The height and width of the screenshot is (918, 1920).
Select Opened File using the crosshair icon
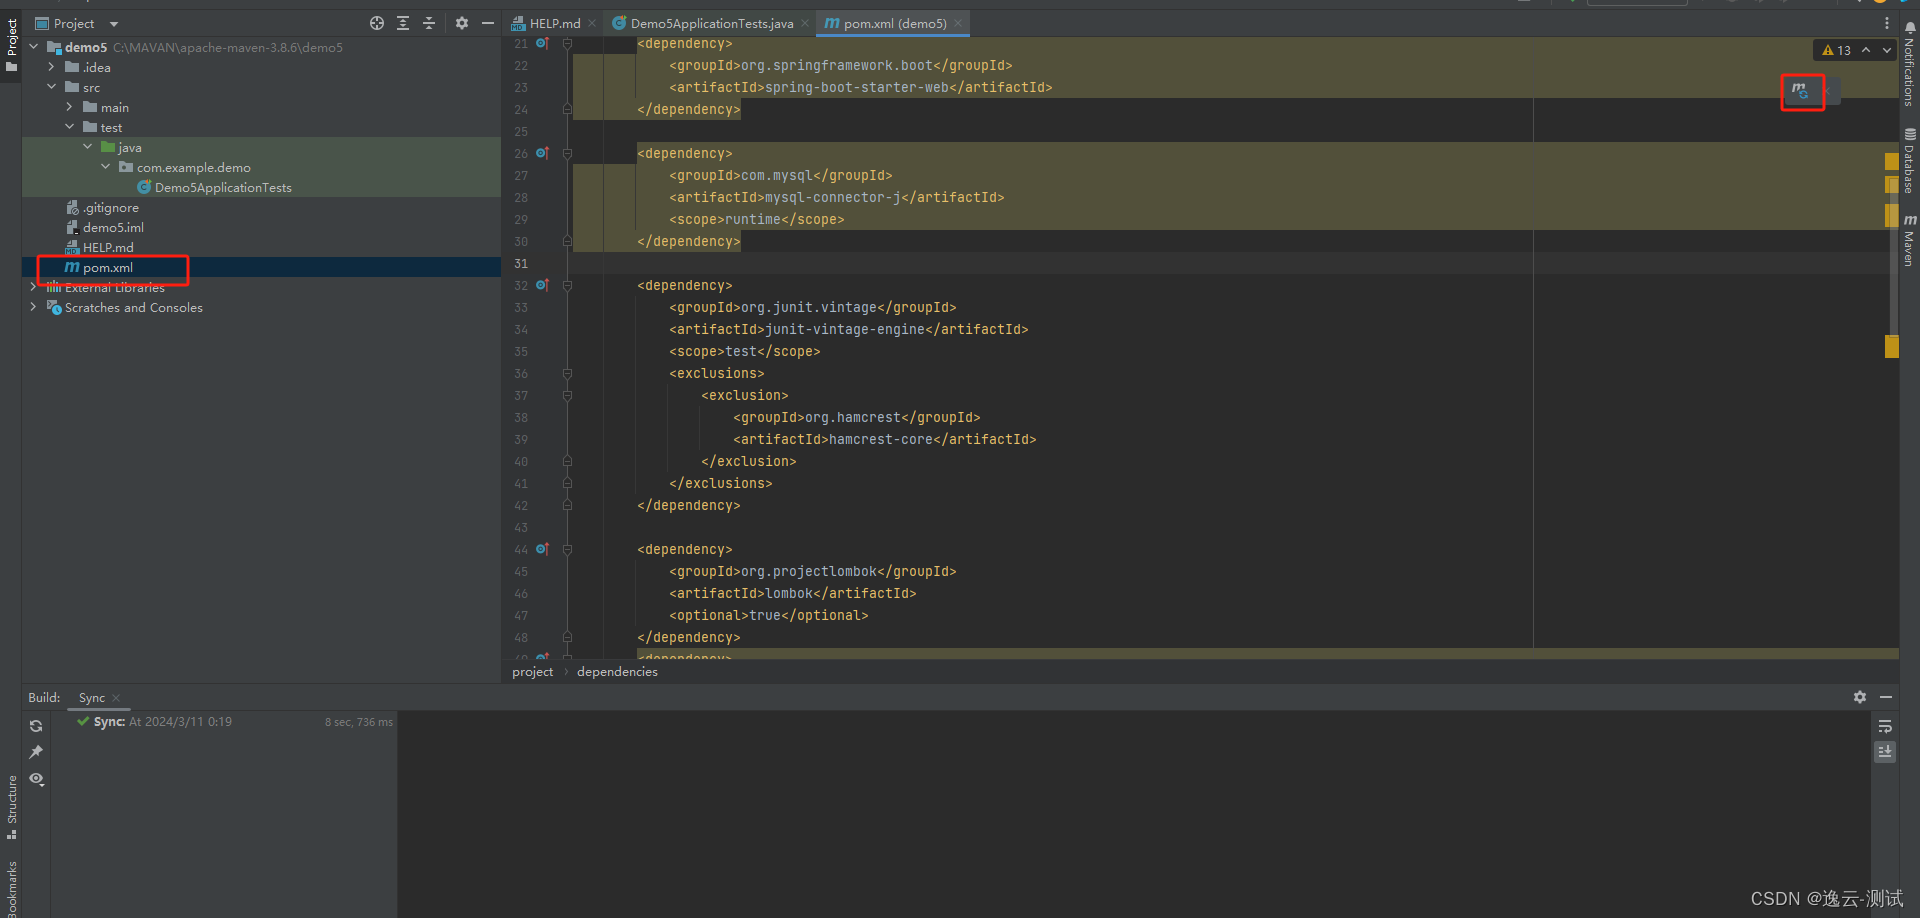click(x=377, y=22)
